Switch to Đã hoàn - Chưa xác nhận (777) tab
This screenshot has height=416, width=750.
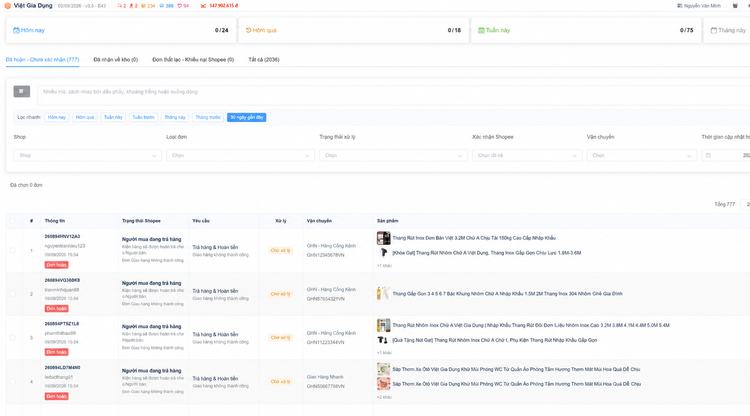(43, 60)
